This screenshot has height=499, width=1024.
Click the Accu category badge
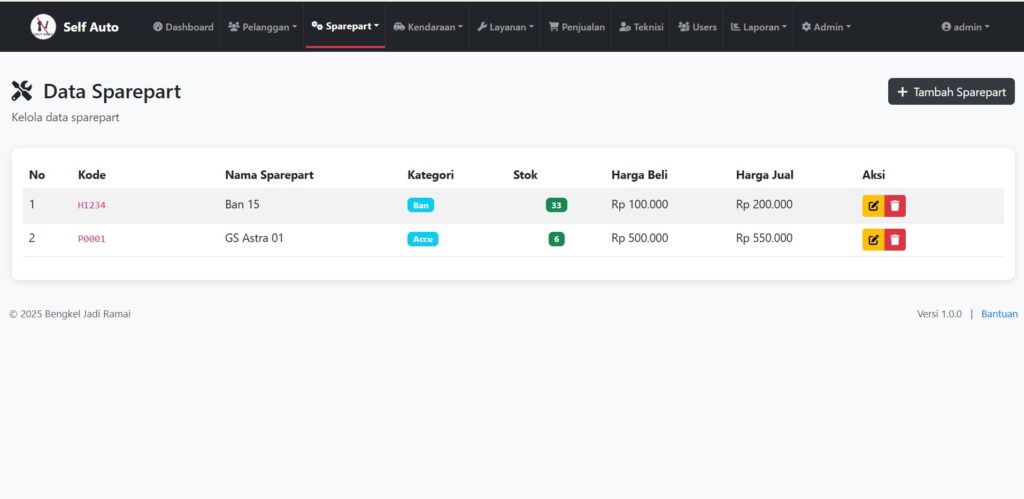(x=423, y=239)
